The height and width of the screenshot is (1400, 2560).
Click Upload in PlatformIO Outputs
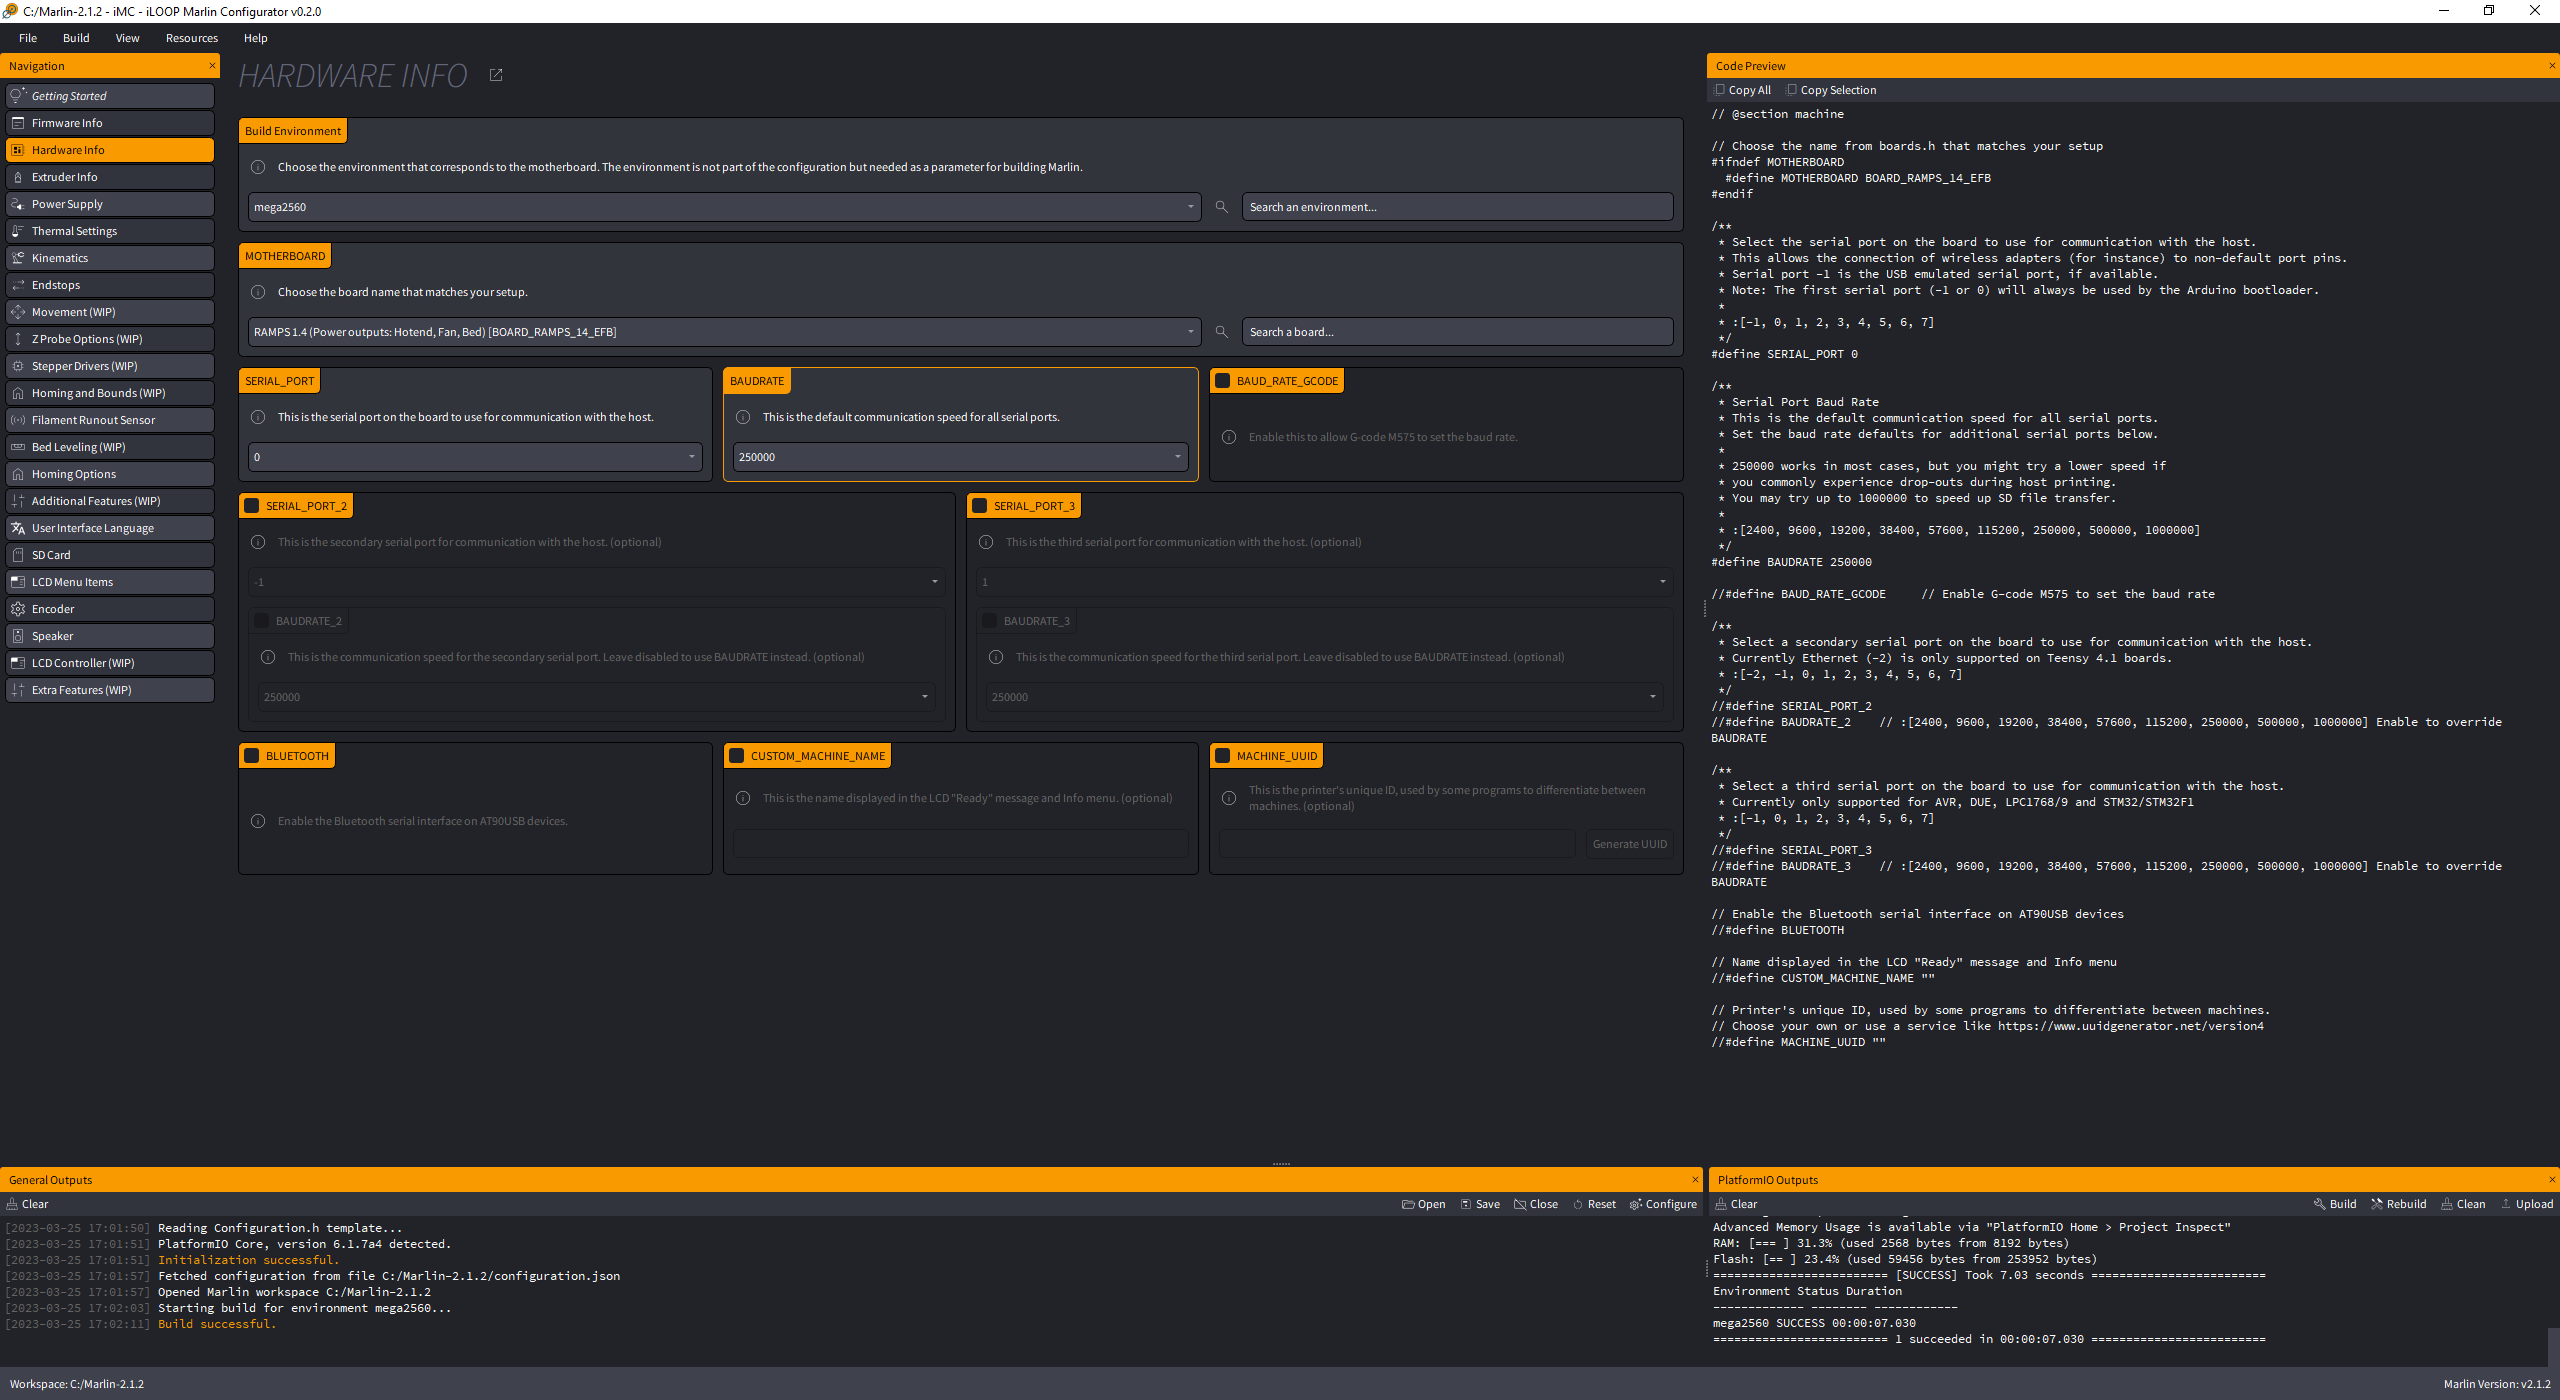[x=2527, y=1204]
